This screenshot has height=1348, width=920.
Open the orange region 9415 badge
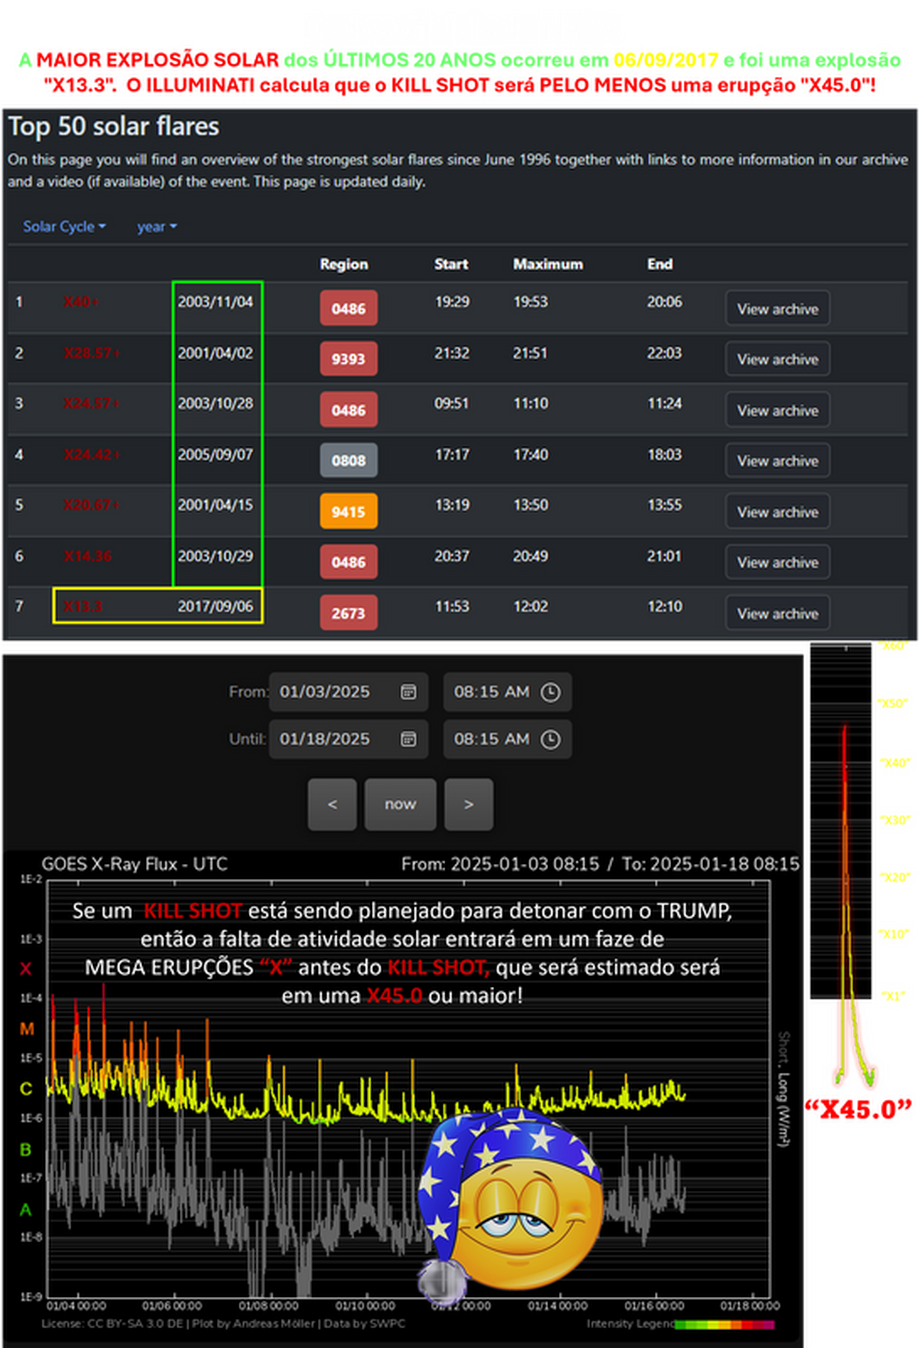pos(348,511)
